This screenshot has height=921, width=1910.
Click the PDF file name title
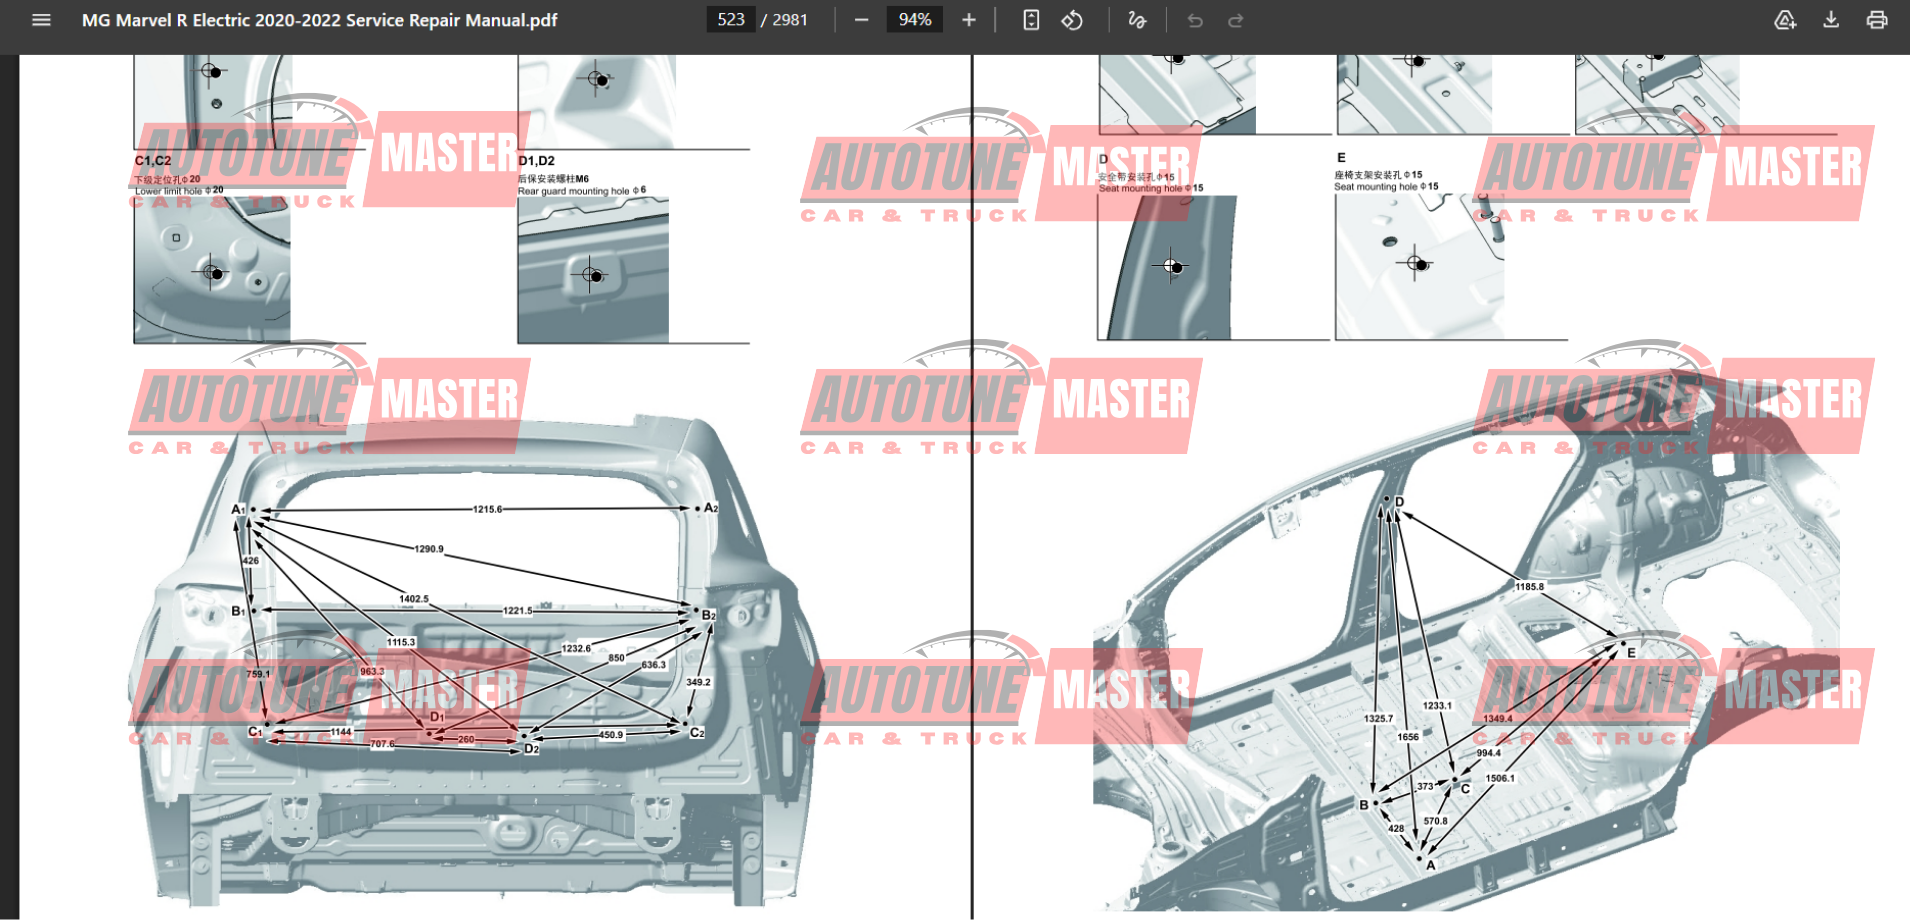point(319,20)
